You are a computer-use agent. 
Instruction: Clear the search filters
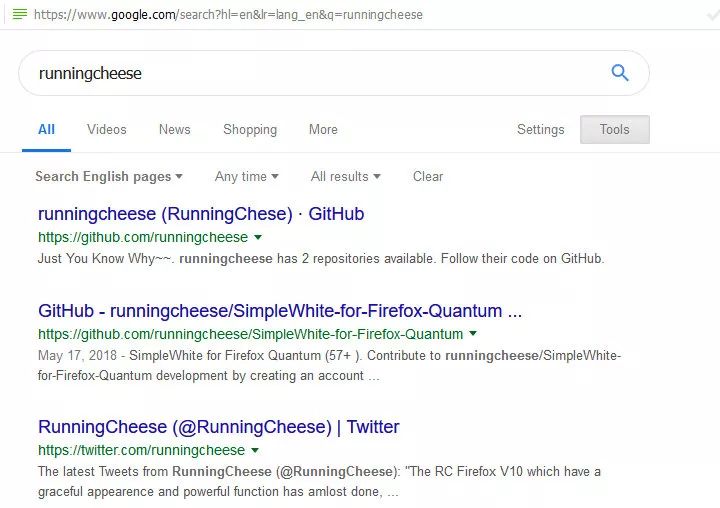428,176
